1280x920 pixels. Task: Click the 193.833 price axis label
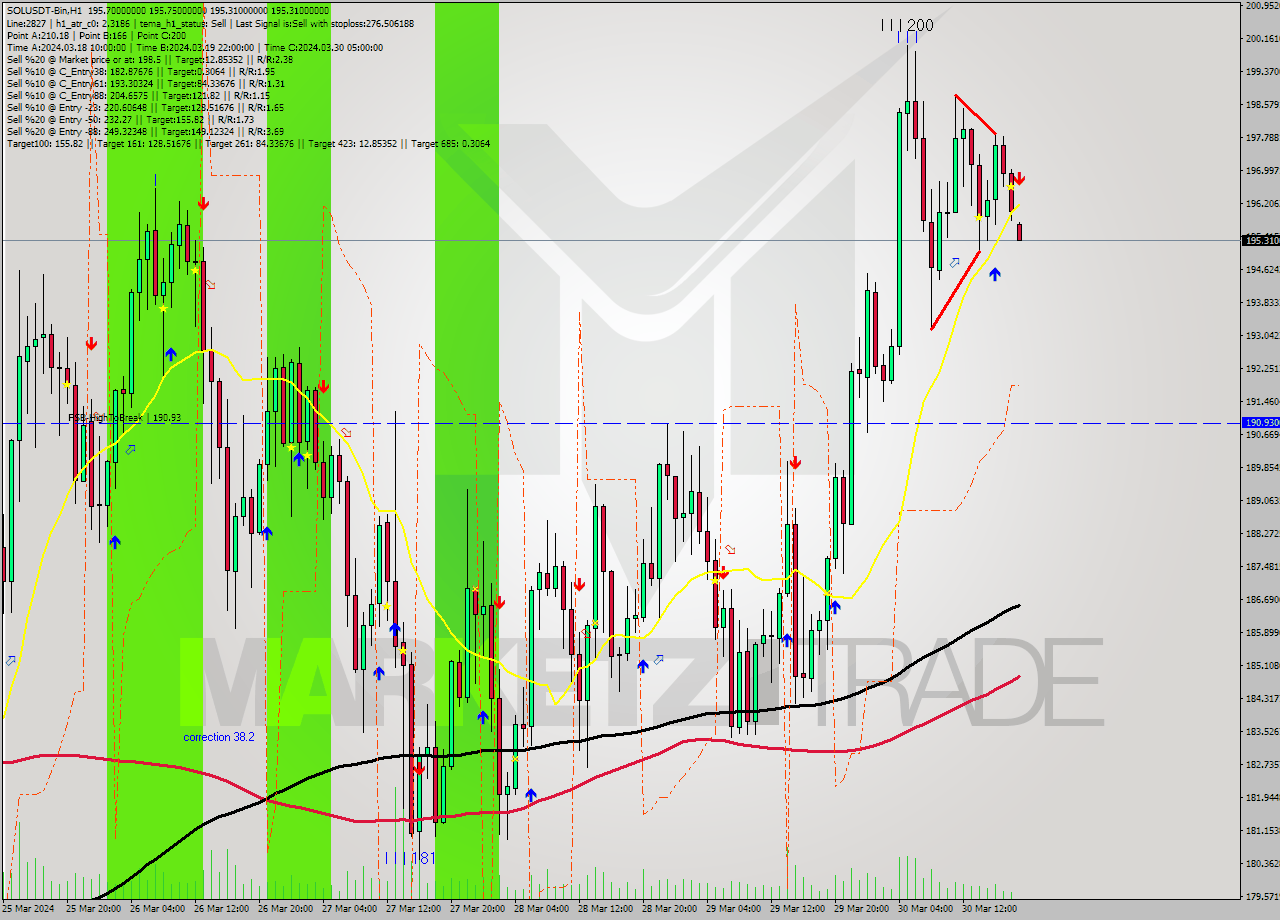(1261, 302)
